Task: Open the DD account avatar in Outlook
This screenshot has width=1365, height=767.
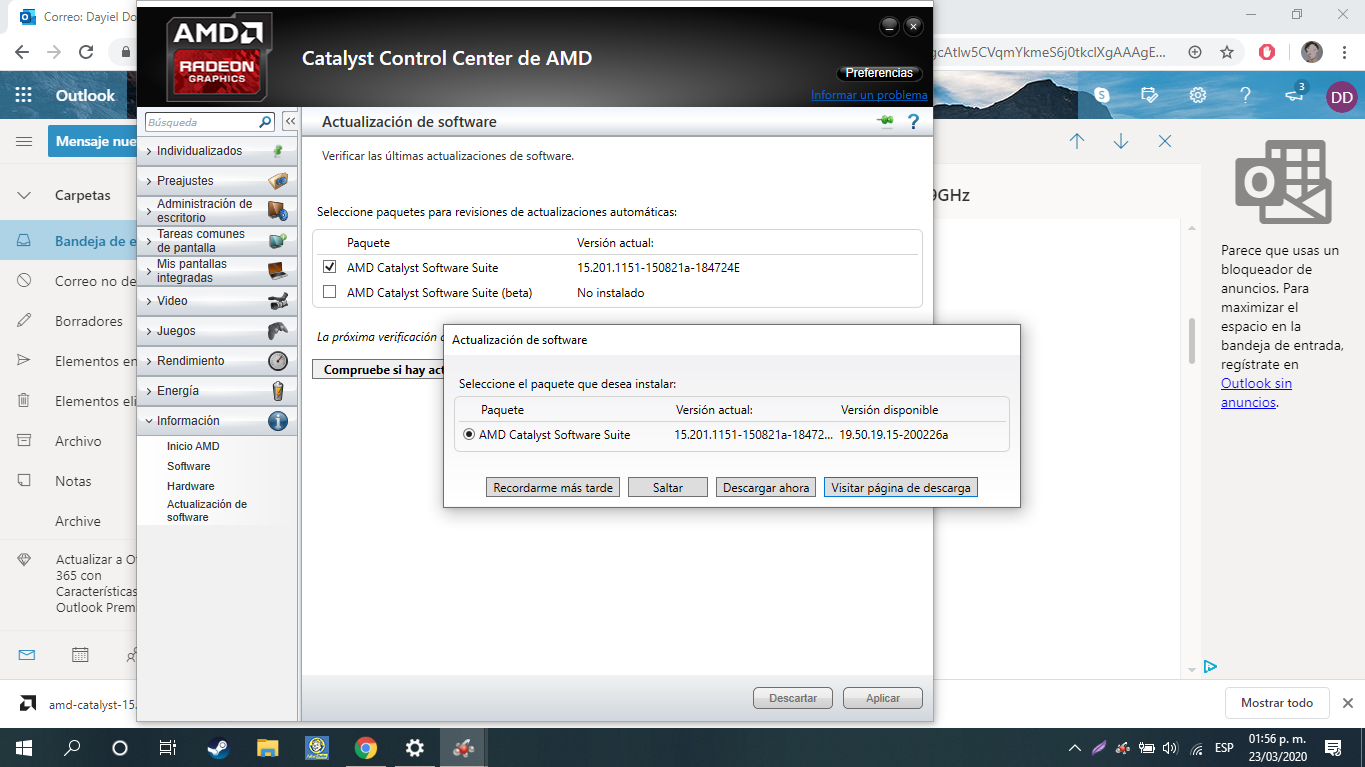Action: [x=1342, y=97]
